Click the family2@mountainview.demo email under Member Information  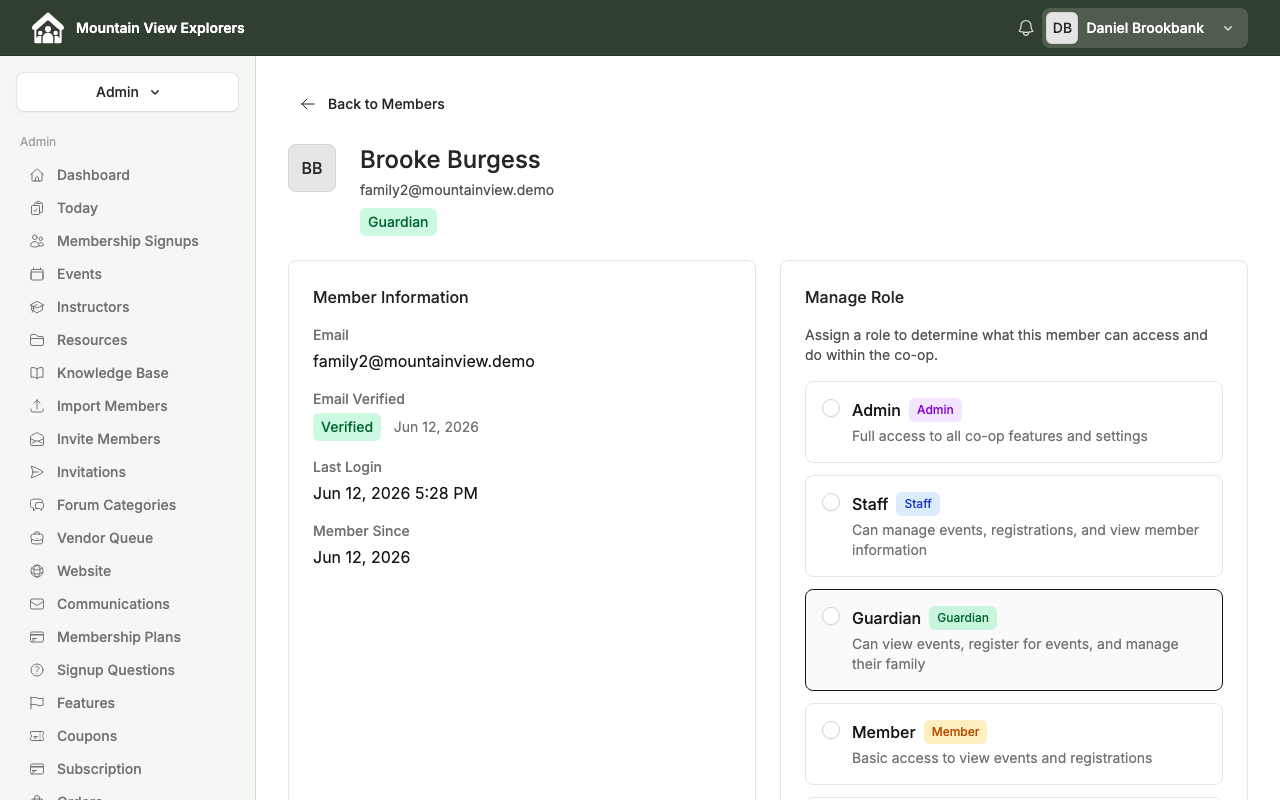pos(424,361)
